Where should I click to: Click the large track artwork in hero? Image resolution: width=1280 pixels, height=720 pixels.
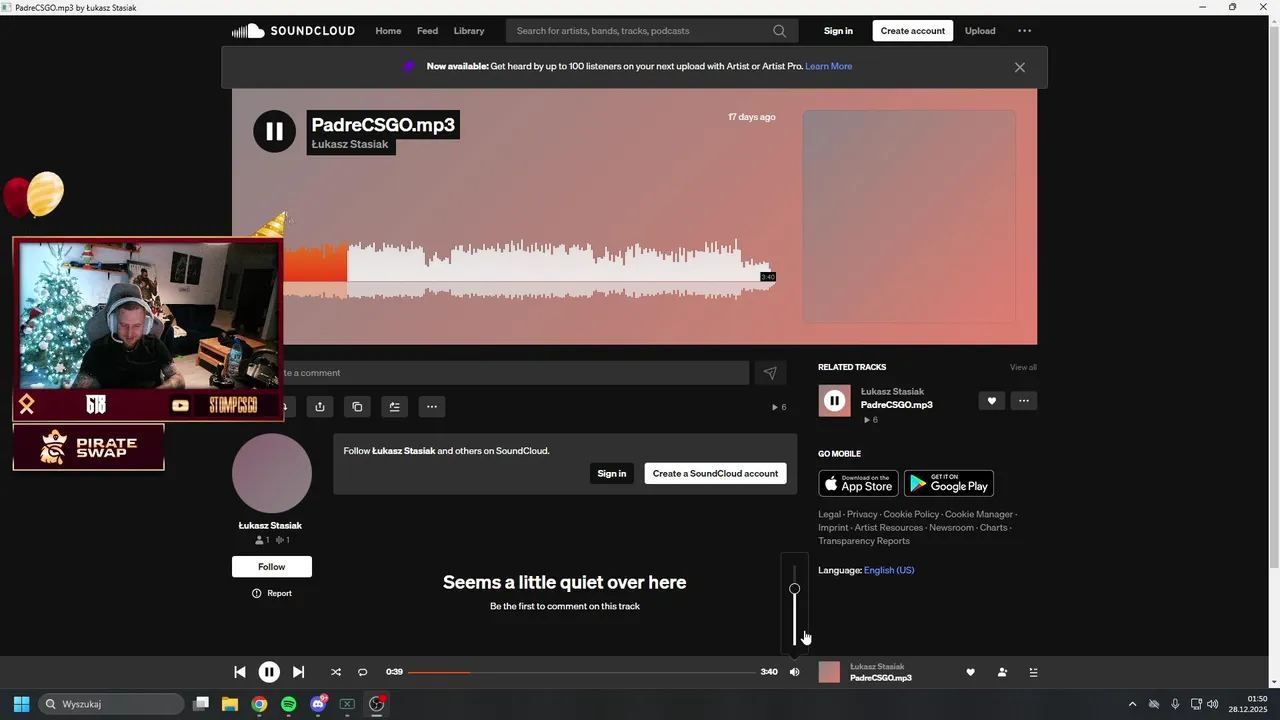[909, 217]
